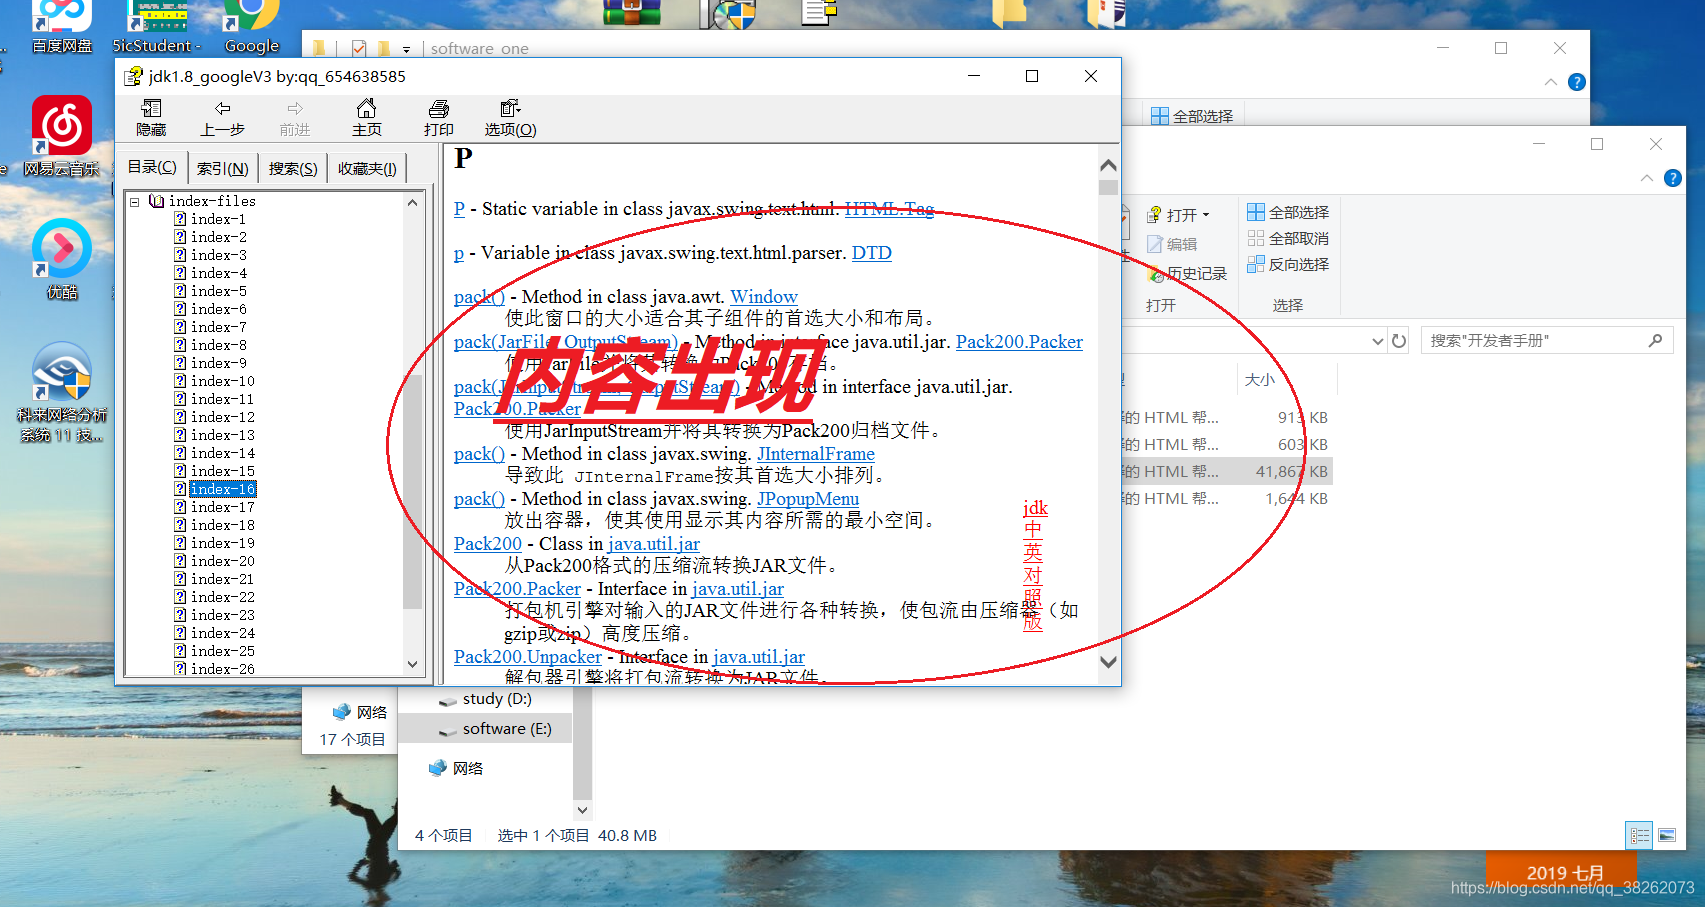
Task: Open the Pack200 class link
Action: coord(488,544)
